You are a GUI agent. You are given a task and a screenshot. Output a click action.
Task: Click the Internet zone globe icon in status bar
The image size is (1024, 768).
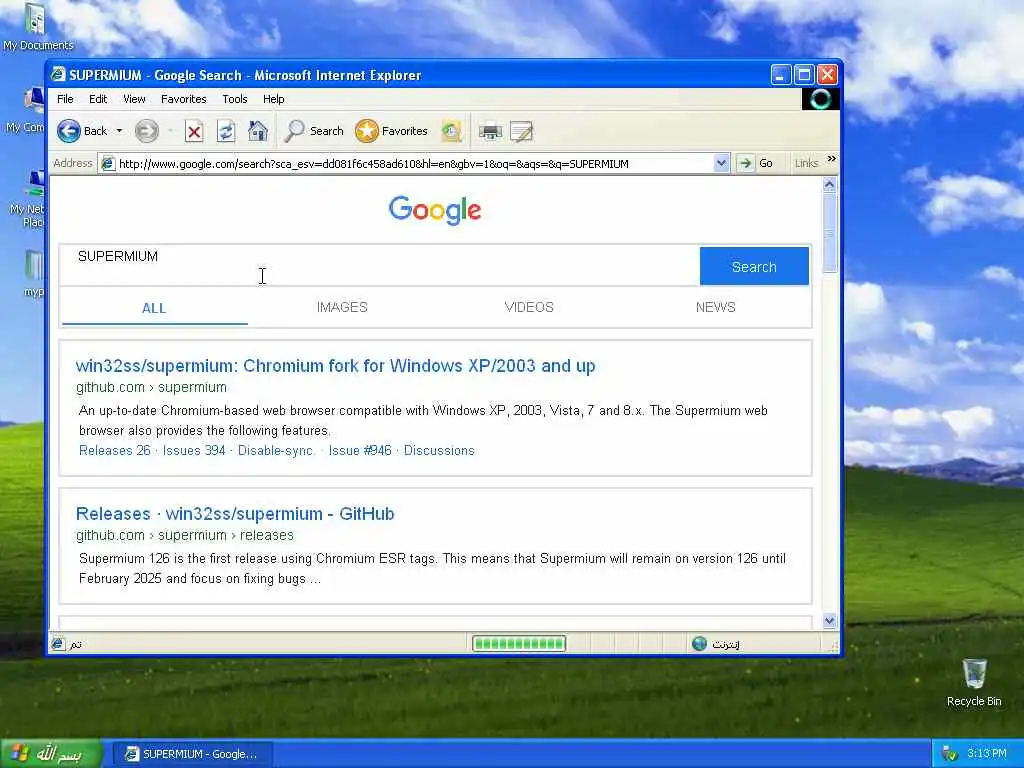click(699, 644)
